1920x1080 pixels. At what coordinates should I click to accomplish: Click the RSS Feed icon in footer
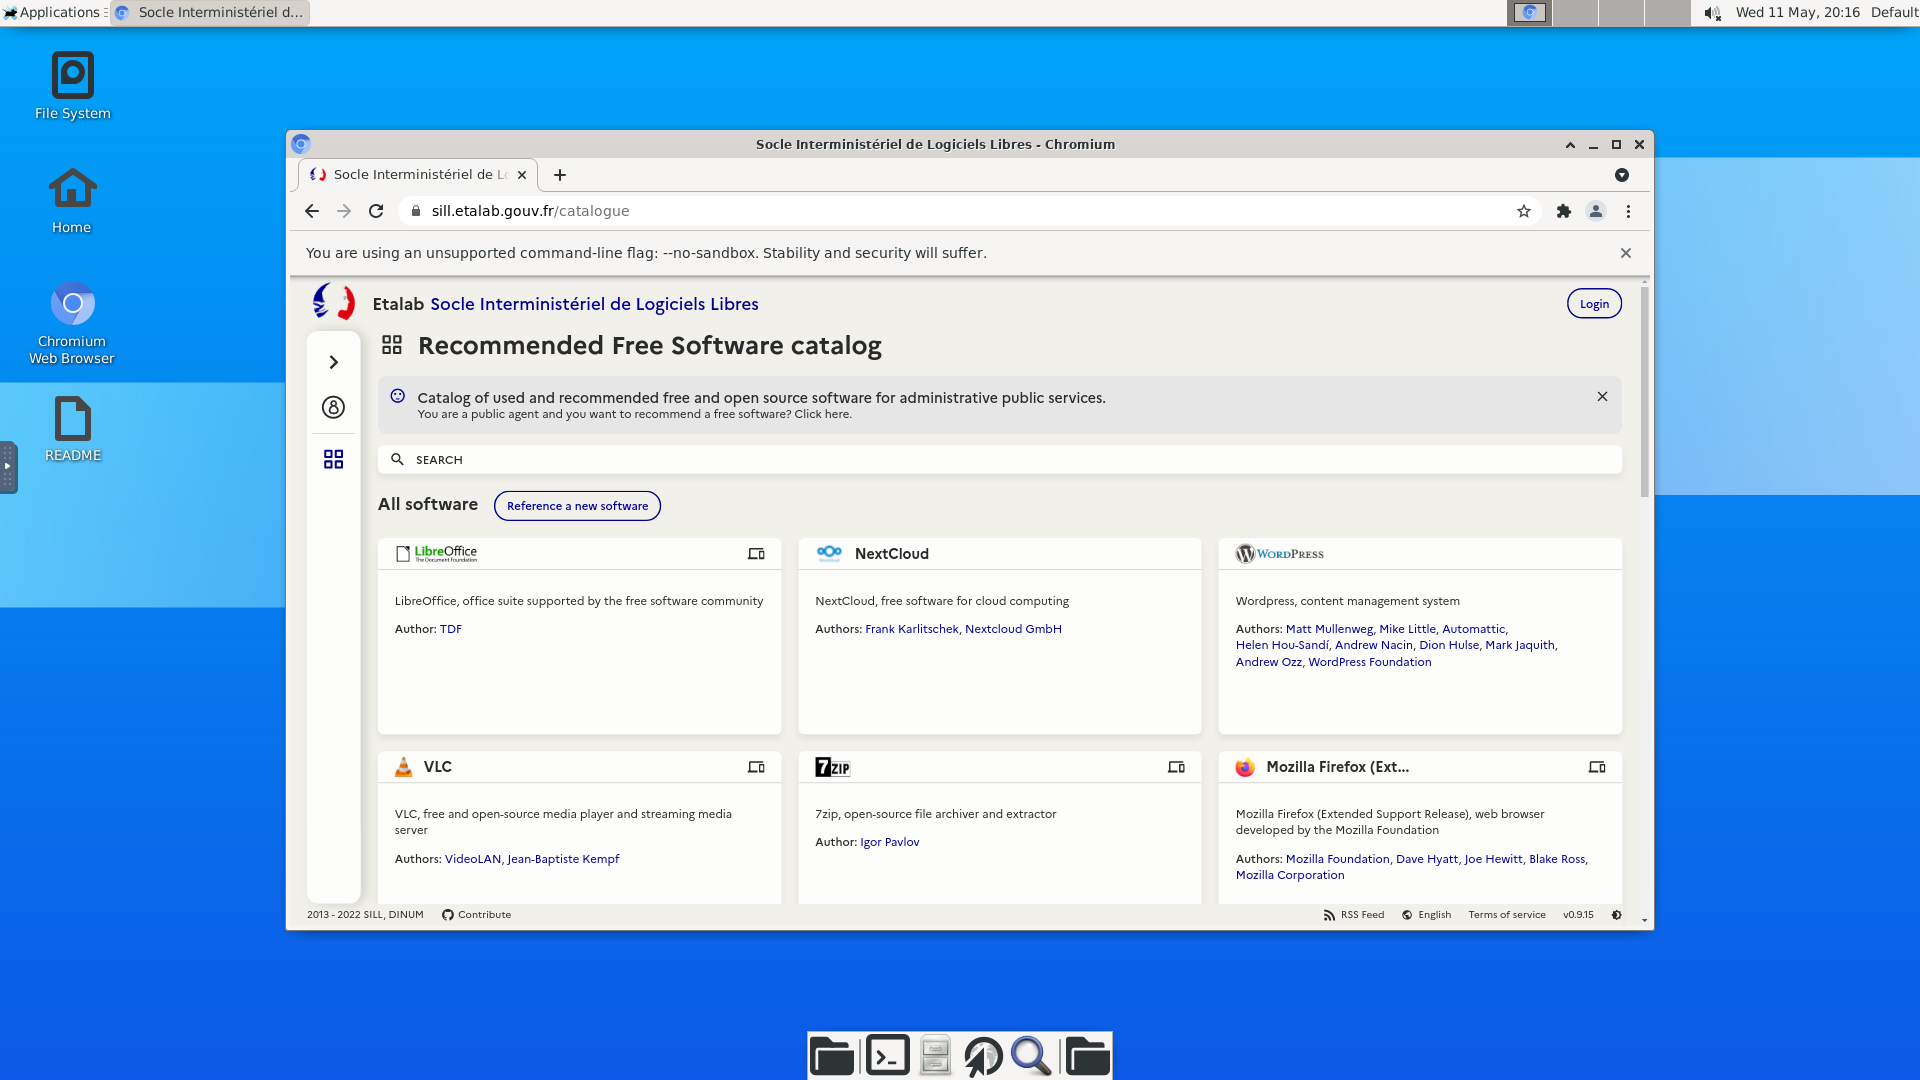(1328, 914)
